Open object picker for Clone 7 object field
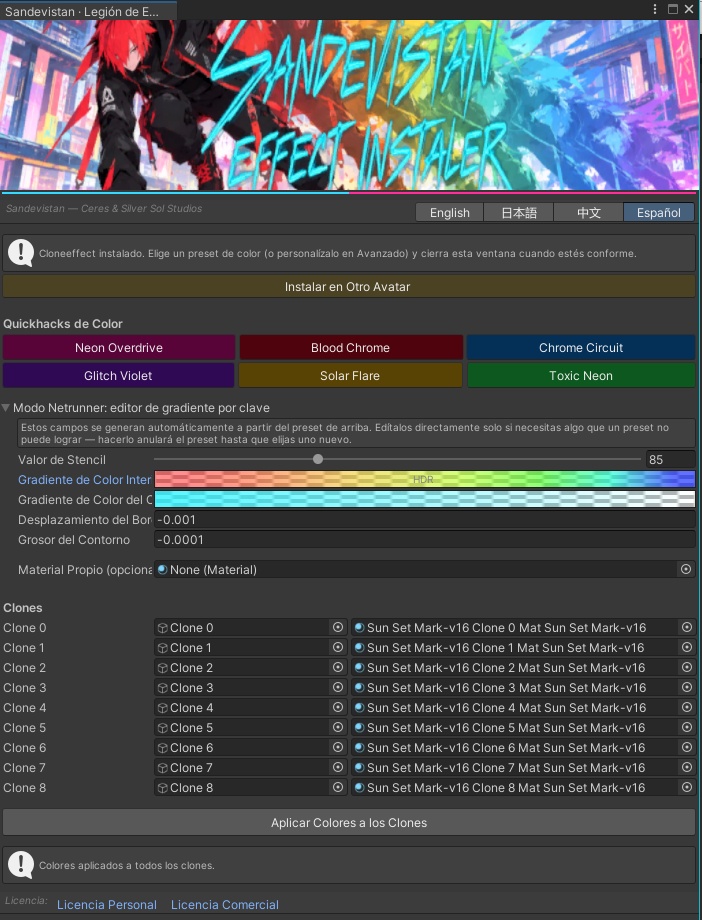702x920 pixels. (x=338, y=767)
